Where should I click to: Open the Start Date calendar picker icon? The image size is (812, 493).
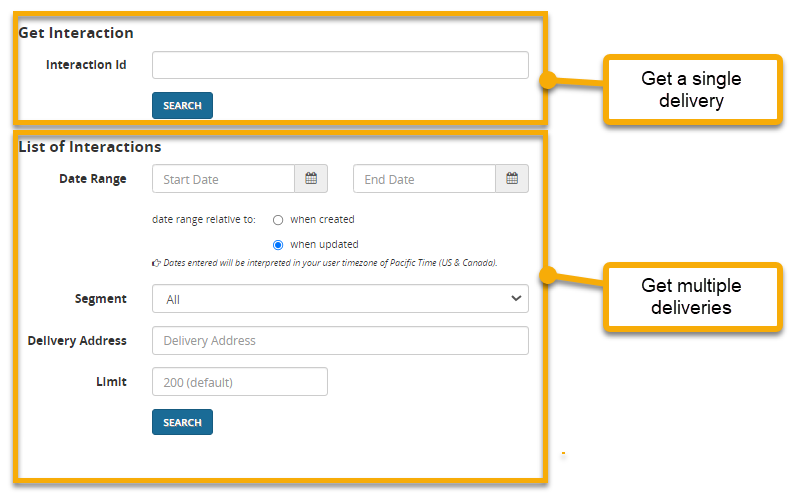pyautogui.click(x=311, y=179)
